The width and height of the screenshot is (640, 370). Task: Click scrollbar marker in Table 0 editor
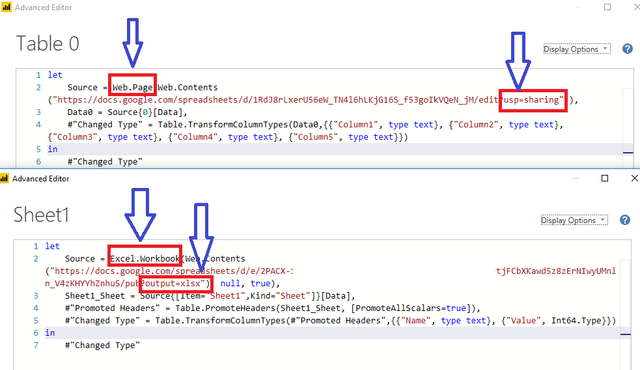coord(628,153)
